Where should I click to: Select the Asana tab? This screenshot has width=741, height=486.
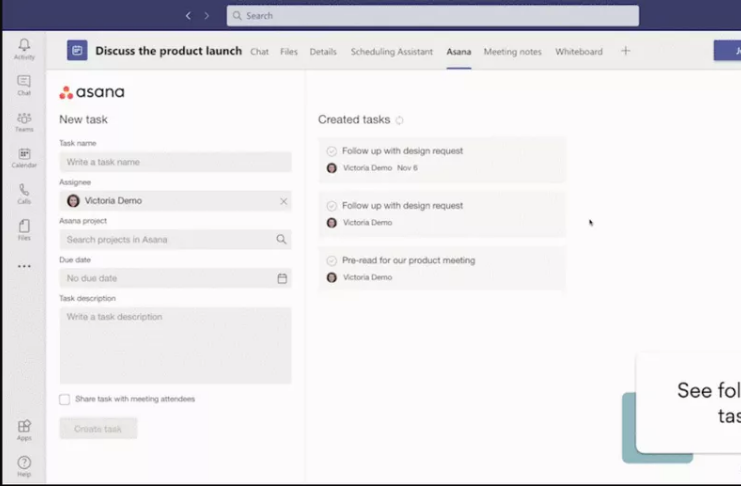pos(459,52)
